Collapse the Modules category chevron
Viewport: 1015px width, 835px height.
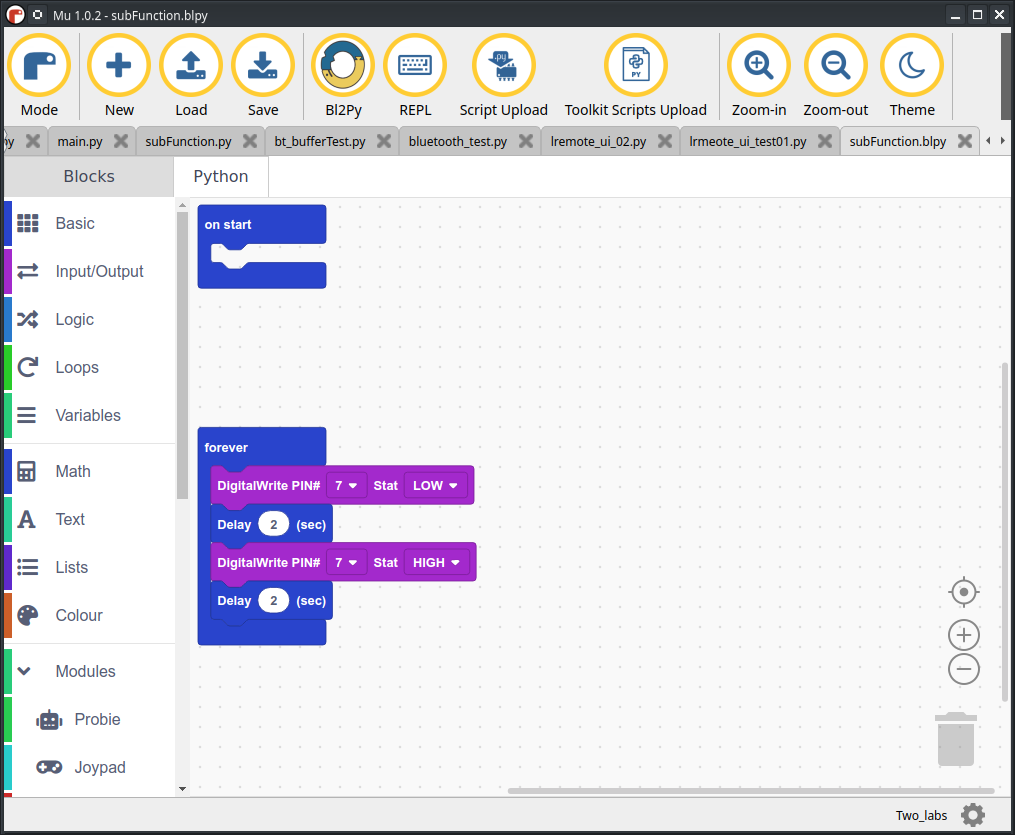click(24, 671)
